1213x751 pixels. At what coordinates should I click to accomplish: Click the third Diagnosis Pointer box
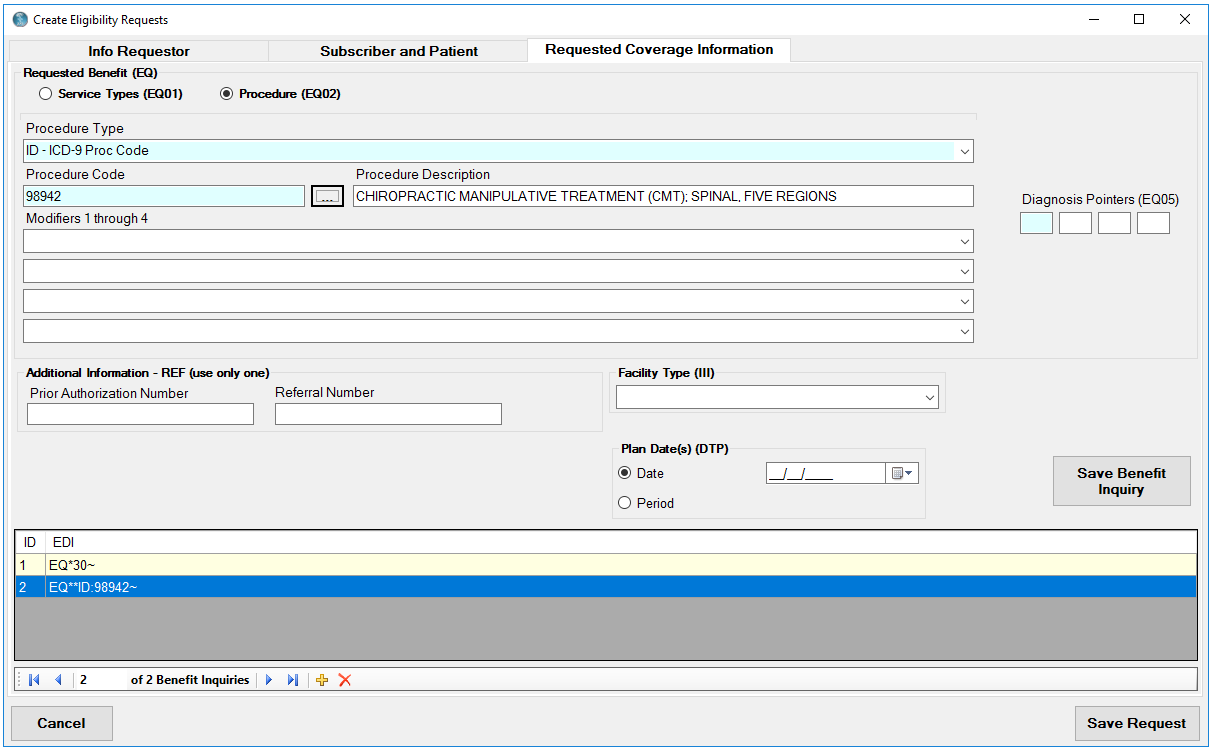(x=1114, y=223)
